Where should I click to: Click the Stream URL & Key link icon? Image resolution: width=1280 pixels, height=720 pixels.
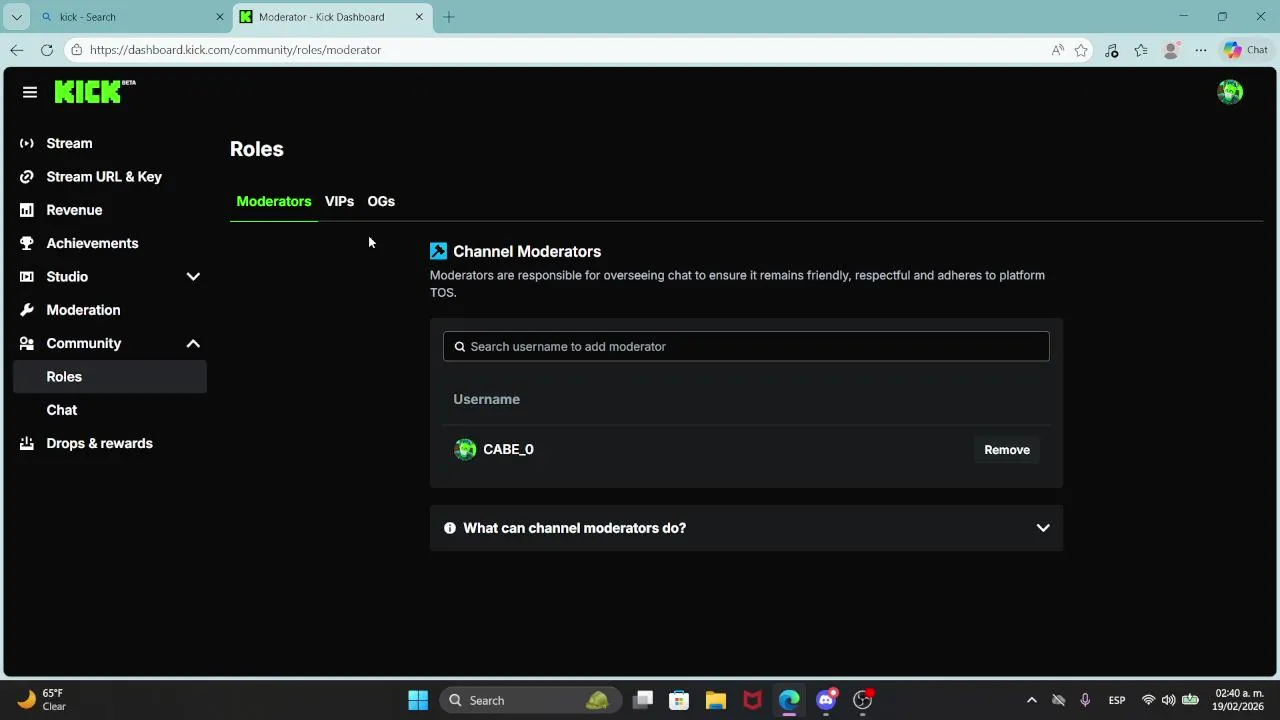point(27,177)
